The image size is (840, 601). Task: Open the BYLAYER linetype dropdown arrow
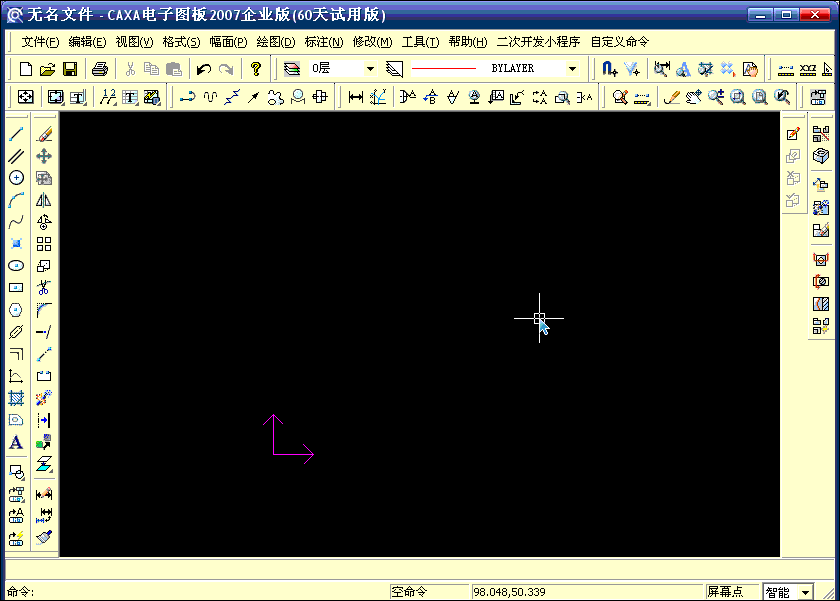[572, 69]
